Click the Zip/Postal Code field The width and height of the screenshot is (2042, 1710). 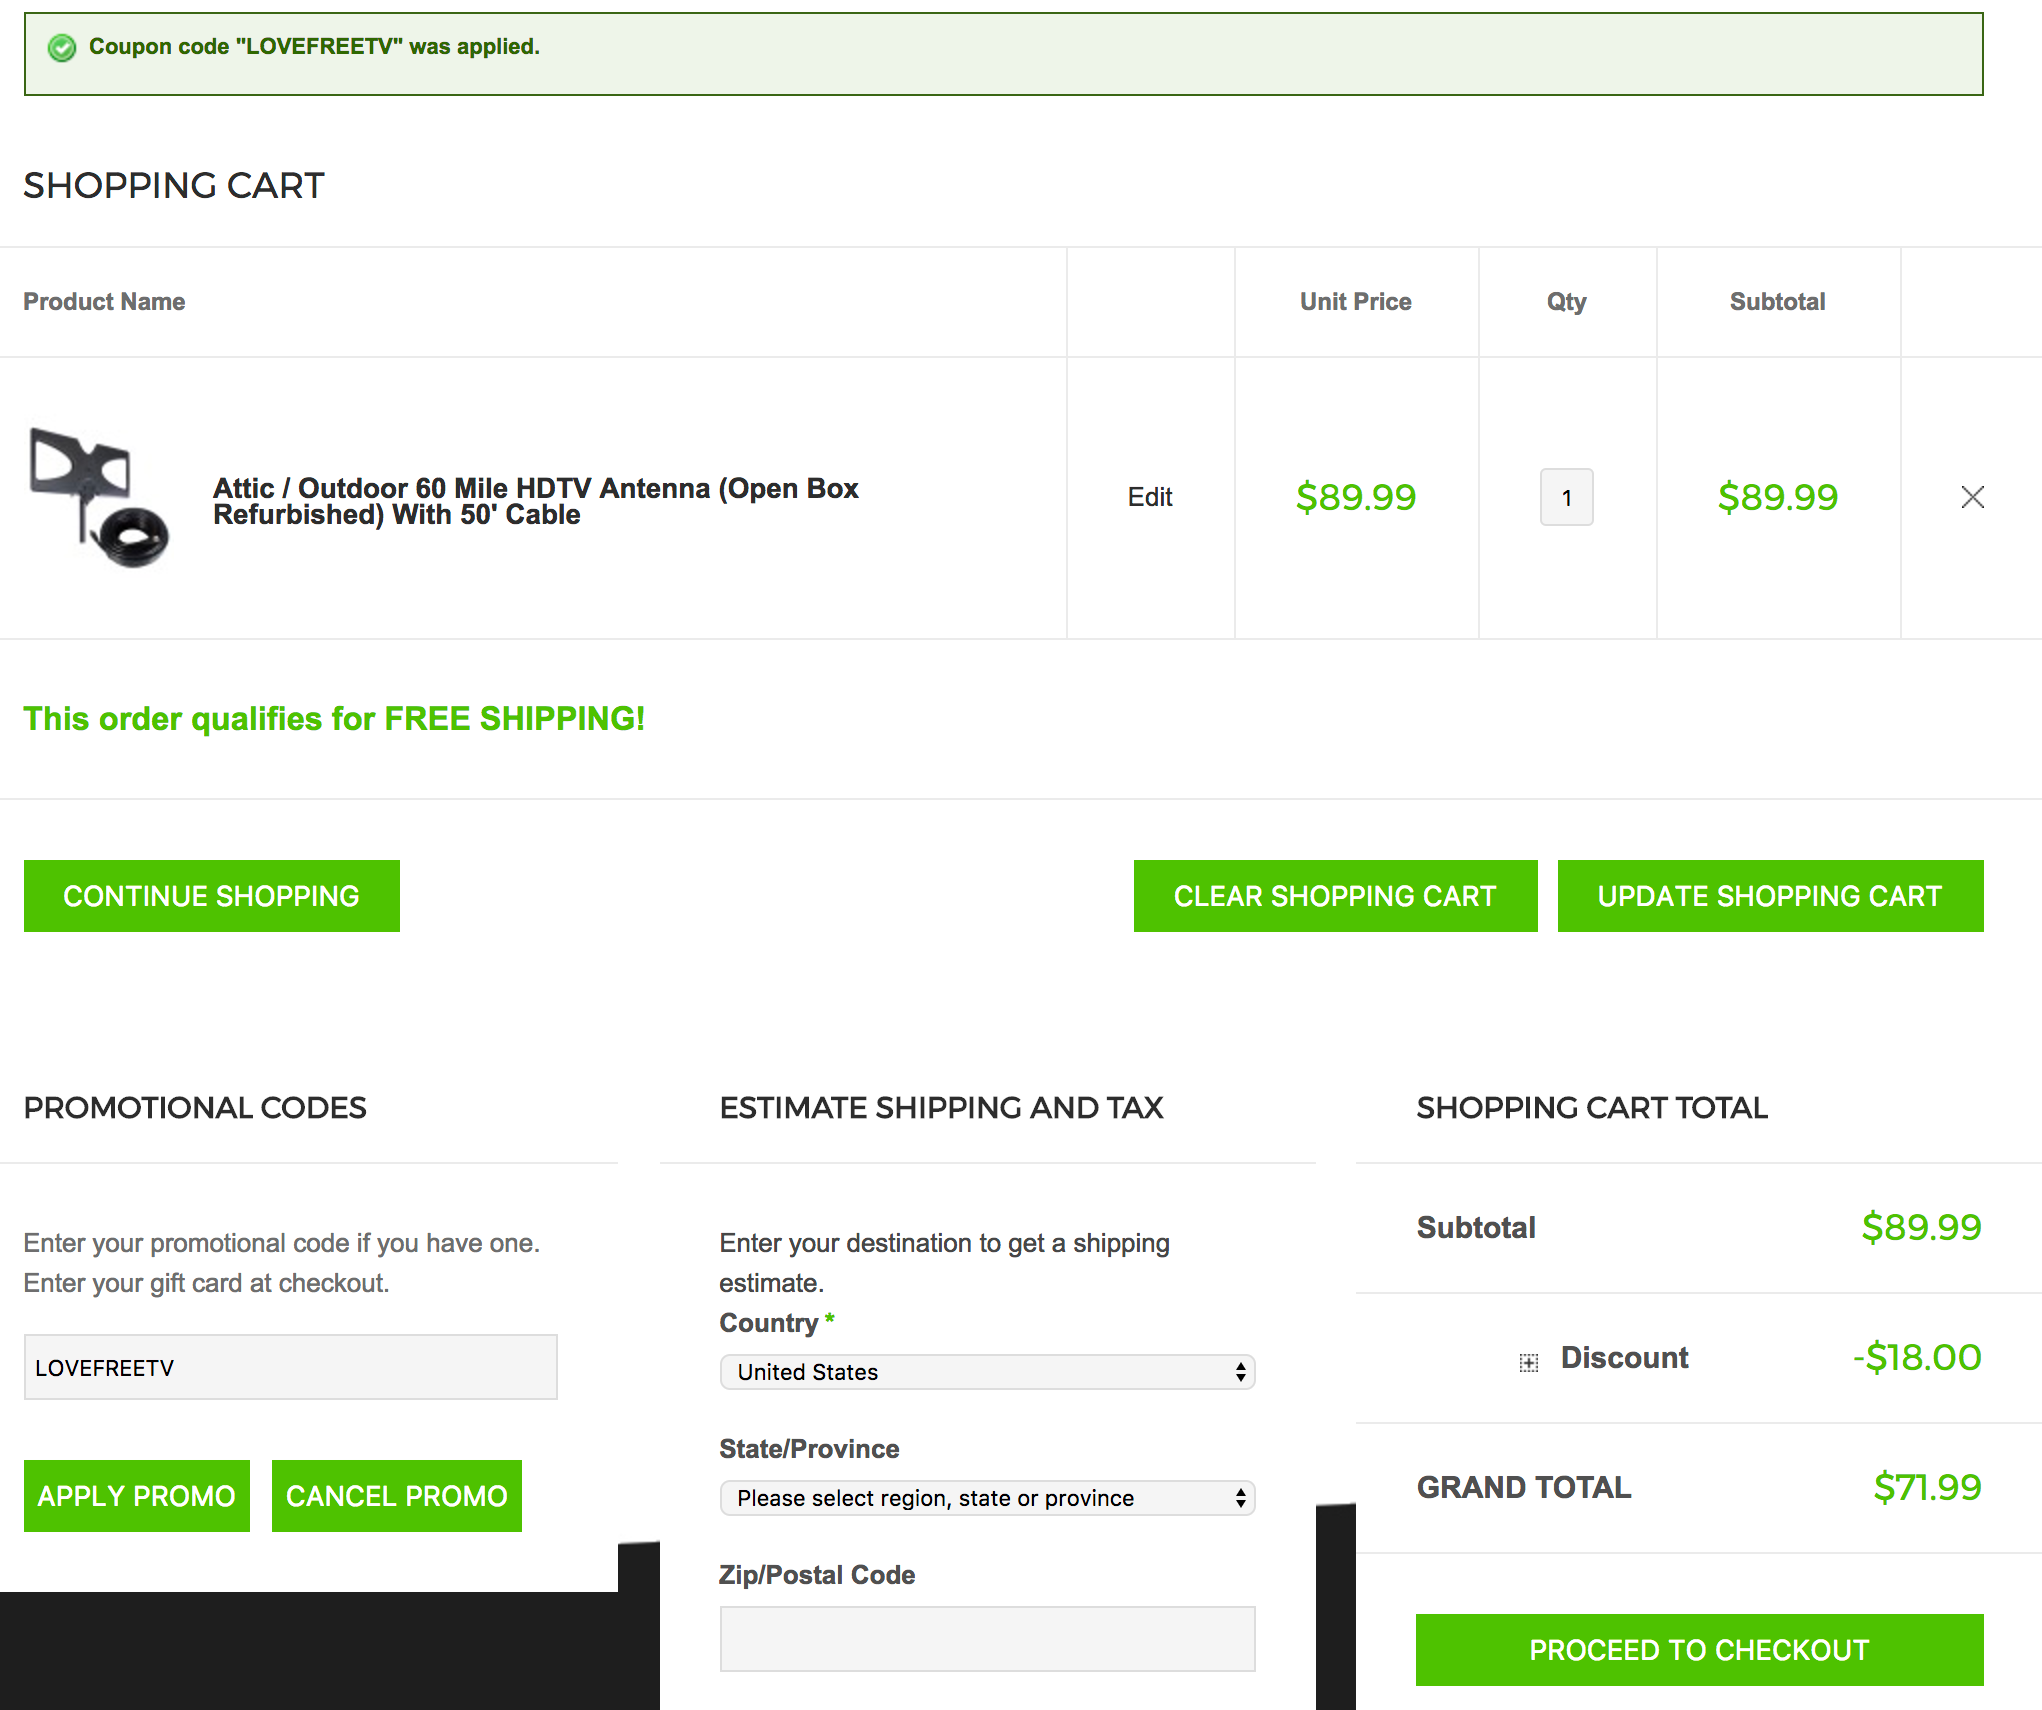pyautogui.click(x=986, y=1639)
